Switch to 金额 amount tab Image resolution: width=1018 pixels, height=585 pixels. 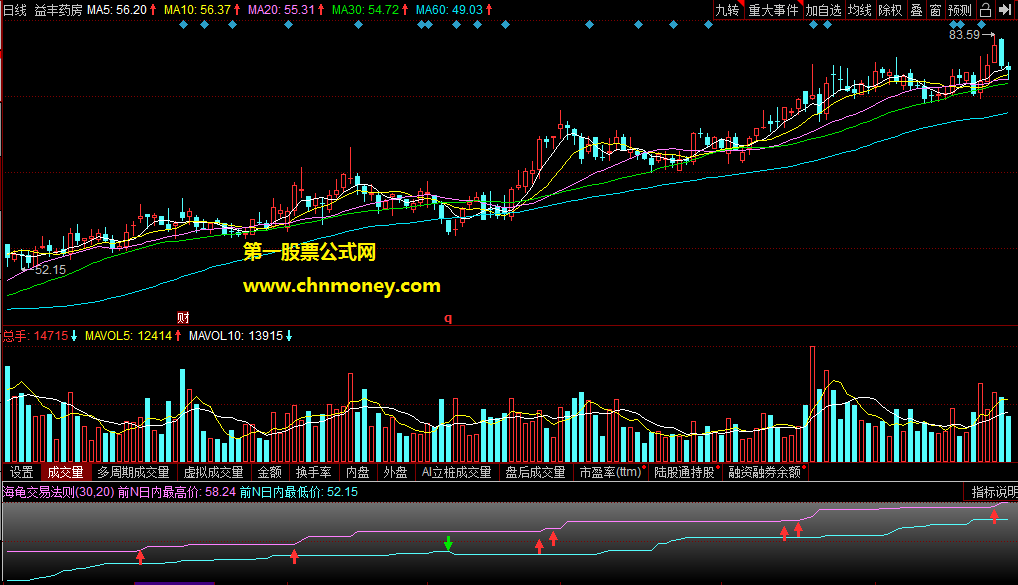click(269, 472)
